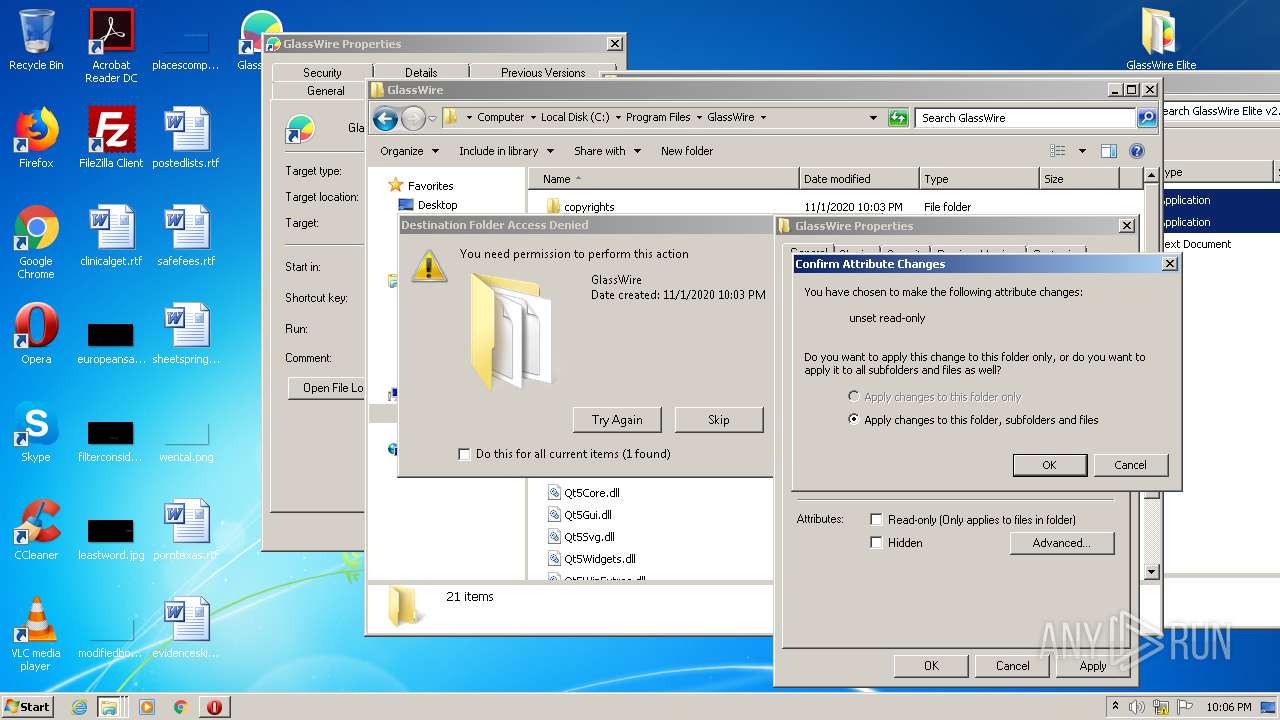Screen dimensions: 1280x720
Task: Expand the address bar history dropdown
Action: tap(874, 118)
